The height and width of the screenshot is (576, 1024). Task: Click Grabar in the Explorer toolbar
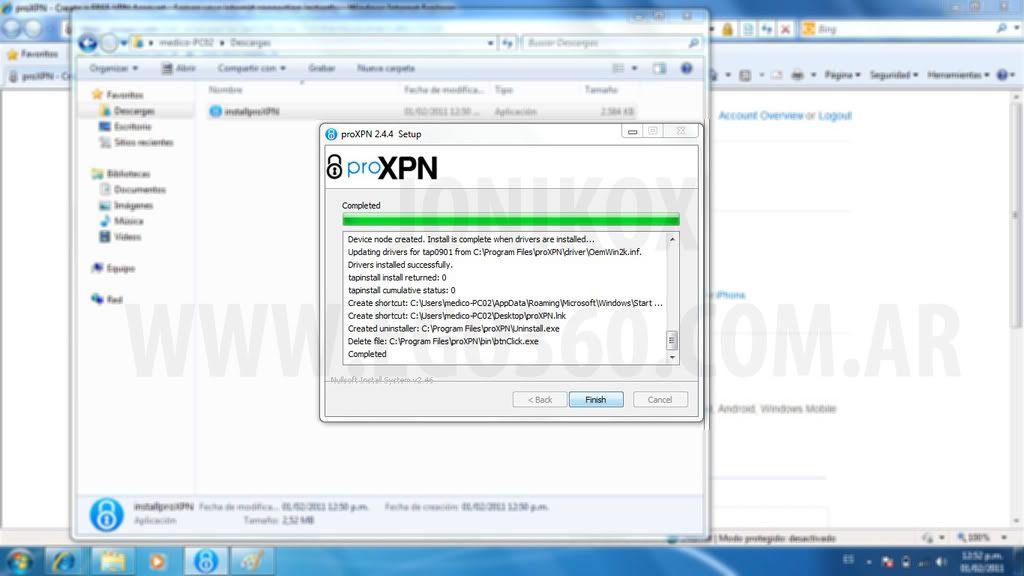point(321,68)
